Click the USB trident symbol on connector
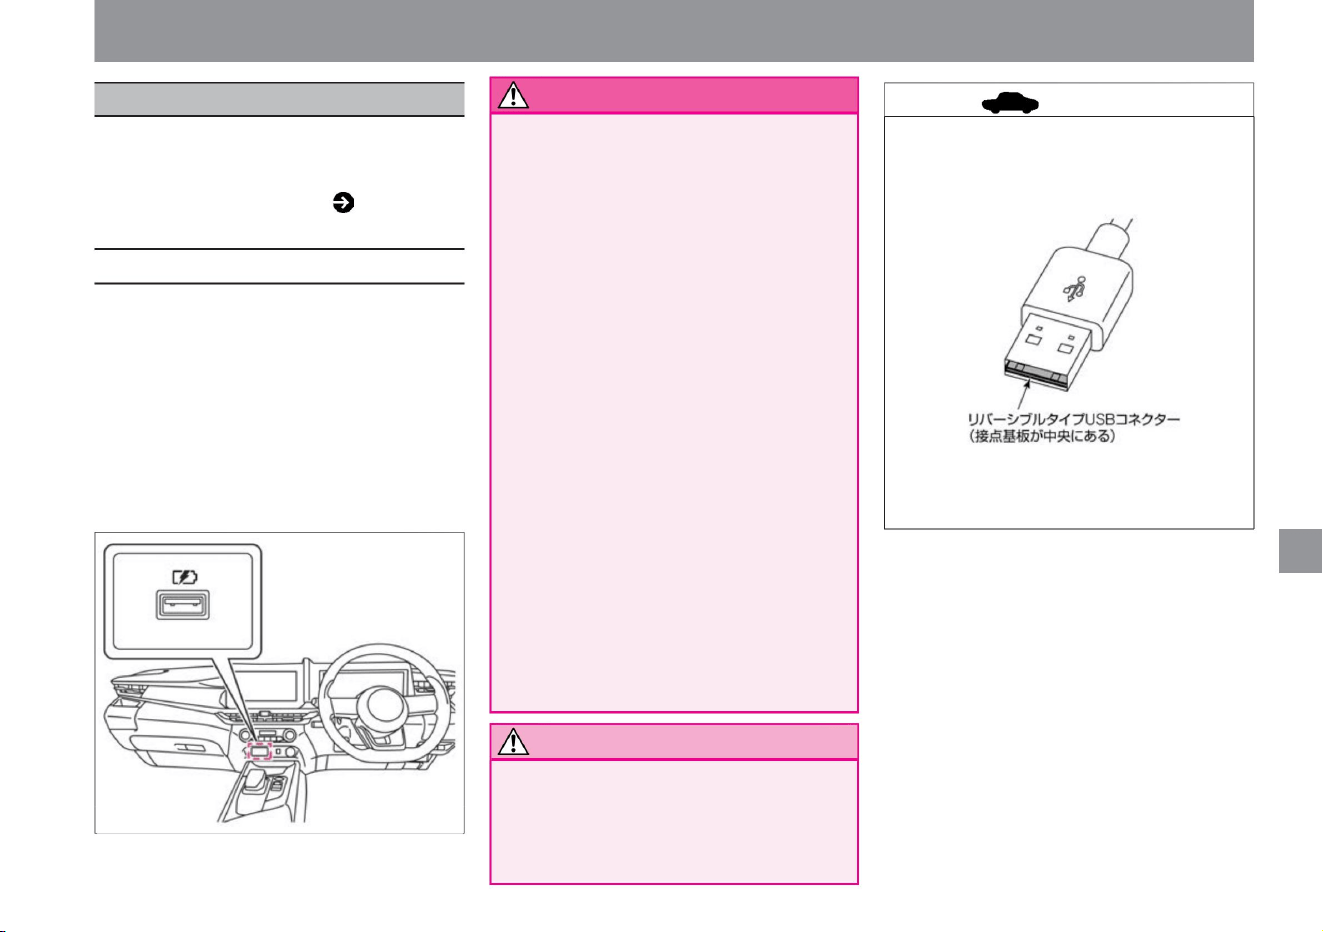The height and width of the screenshot is (932, 1323). point(1075,288)
